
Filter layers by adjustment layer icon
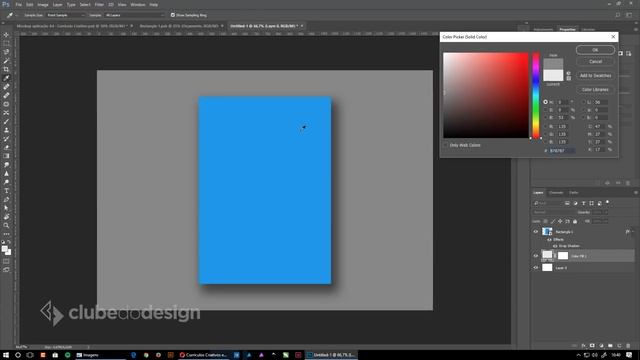pos(576,203)
